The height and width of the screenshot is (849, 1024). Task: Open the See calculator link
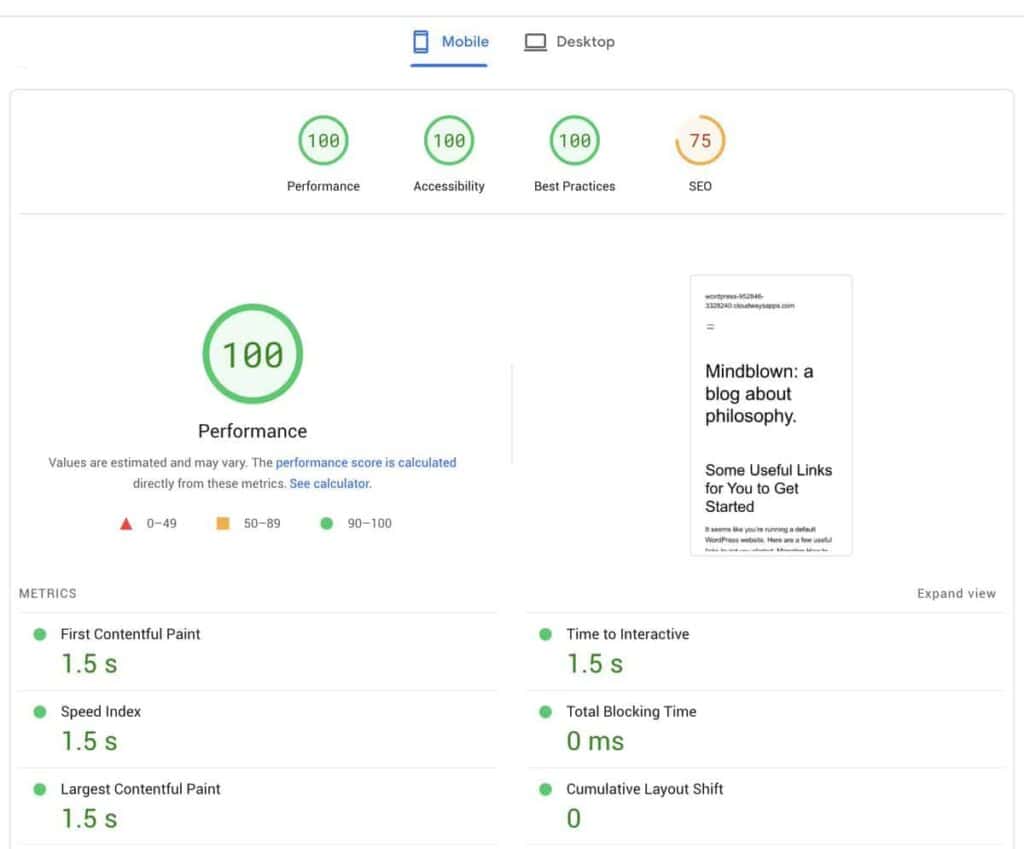329,484
